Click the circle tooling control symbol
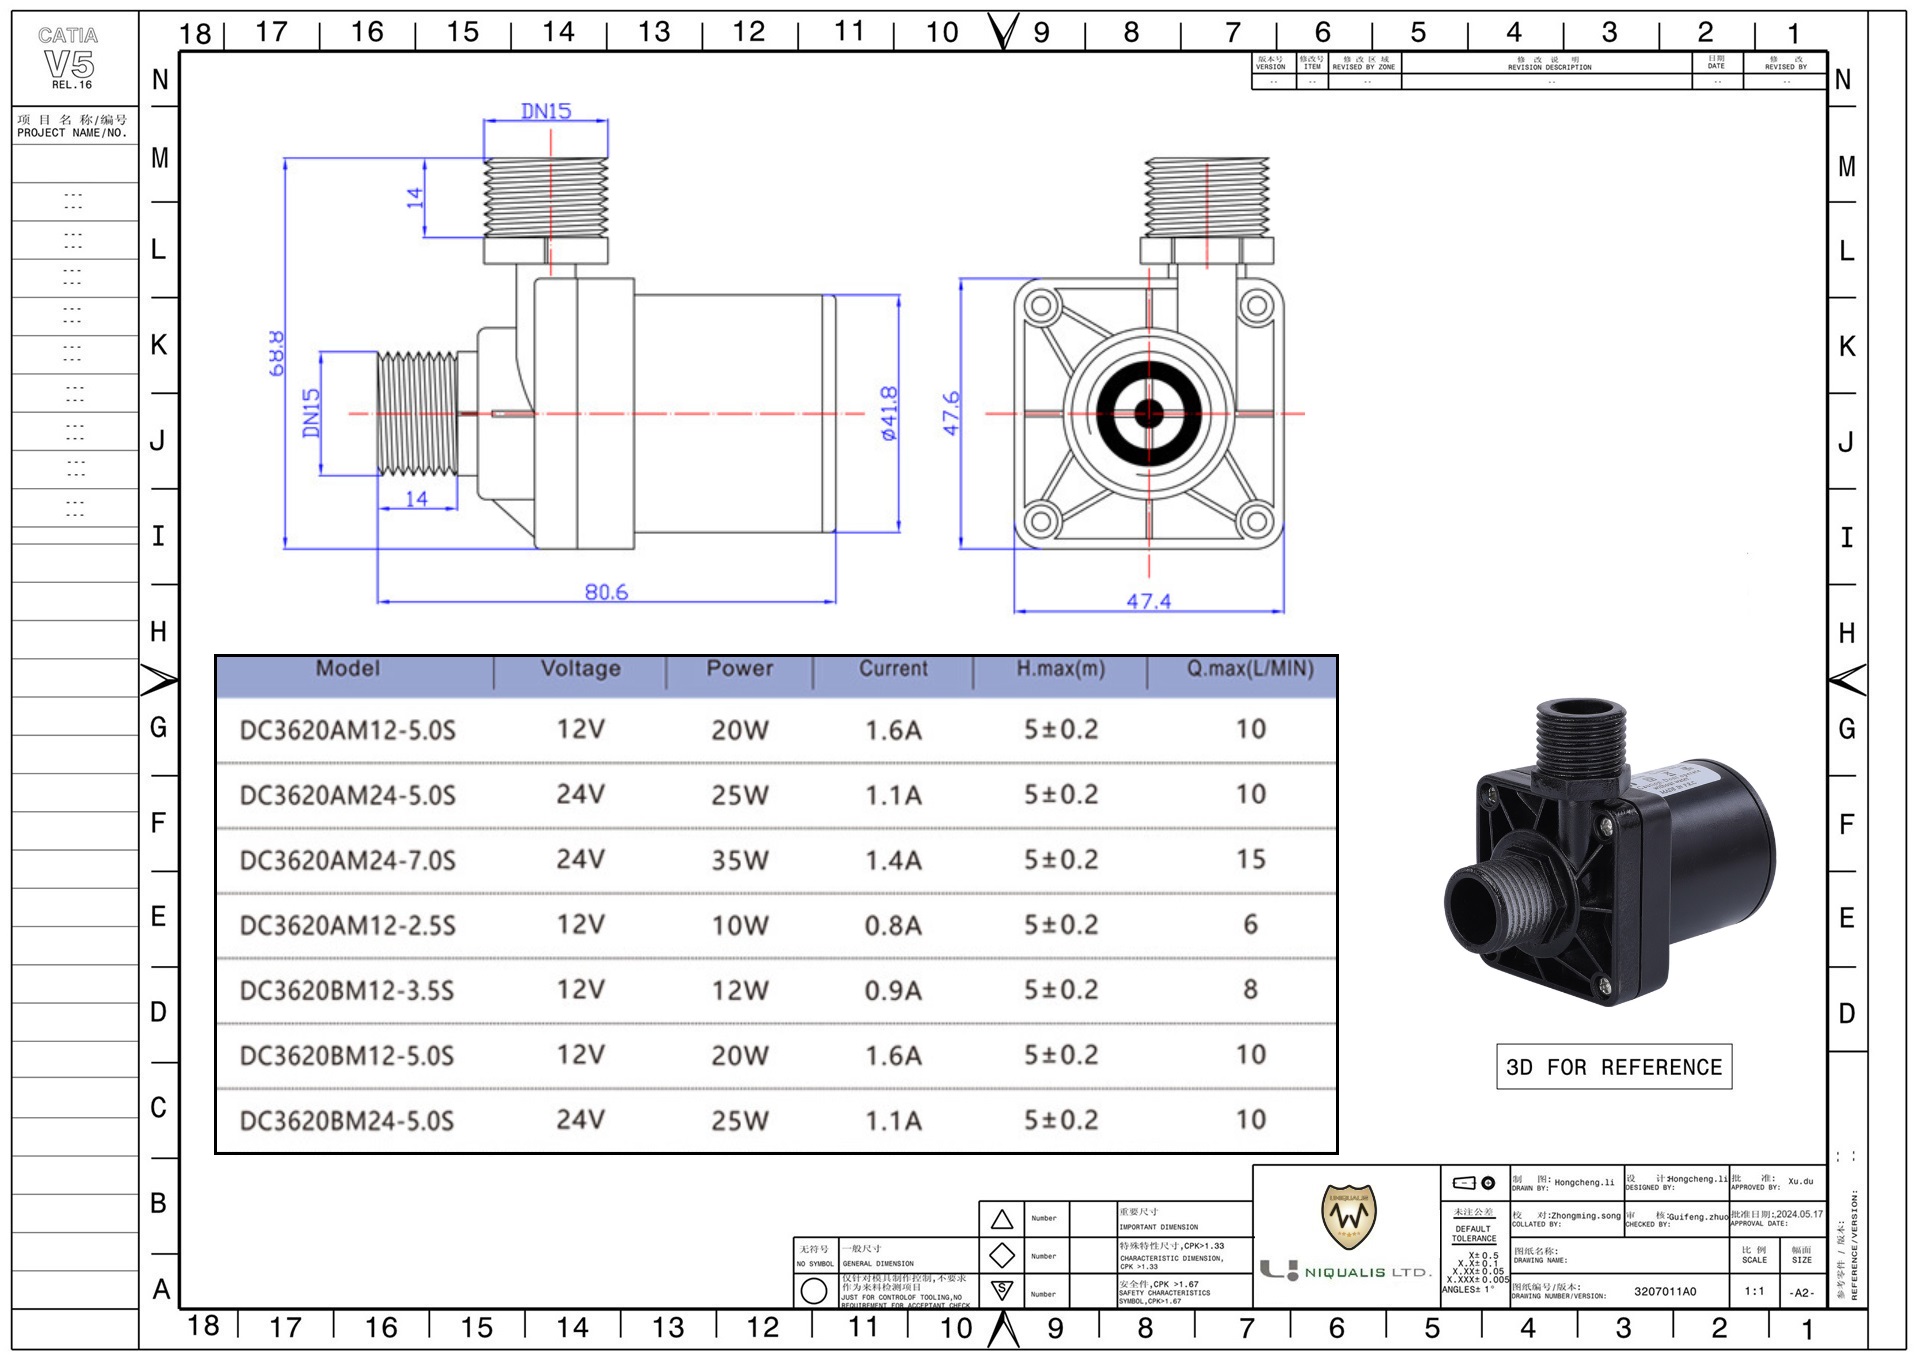 coord(814,1291)
